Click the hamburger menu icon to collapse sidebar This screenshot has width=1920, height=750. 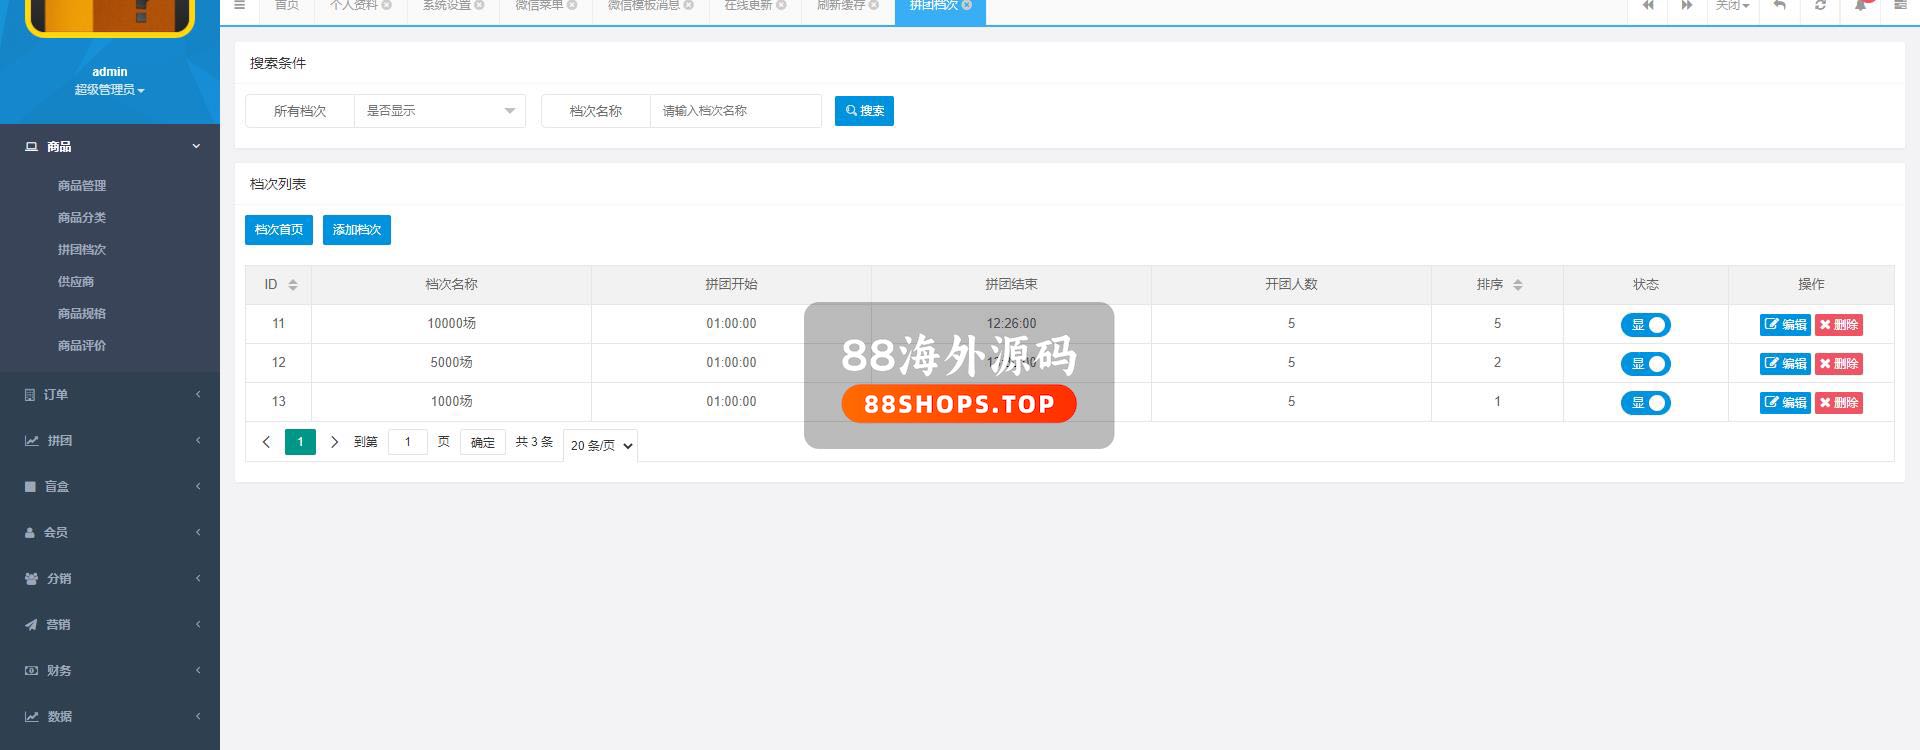point(239,6)
